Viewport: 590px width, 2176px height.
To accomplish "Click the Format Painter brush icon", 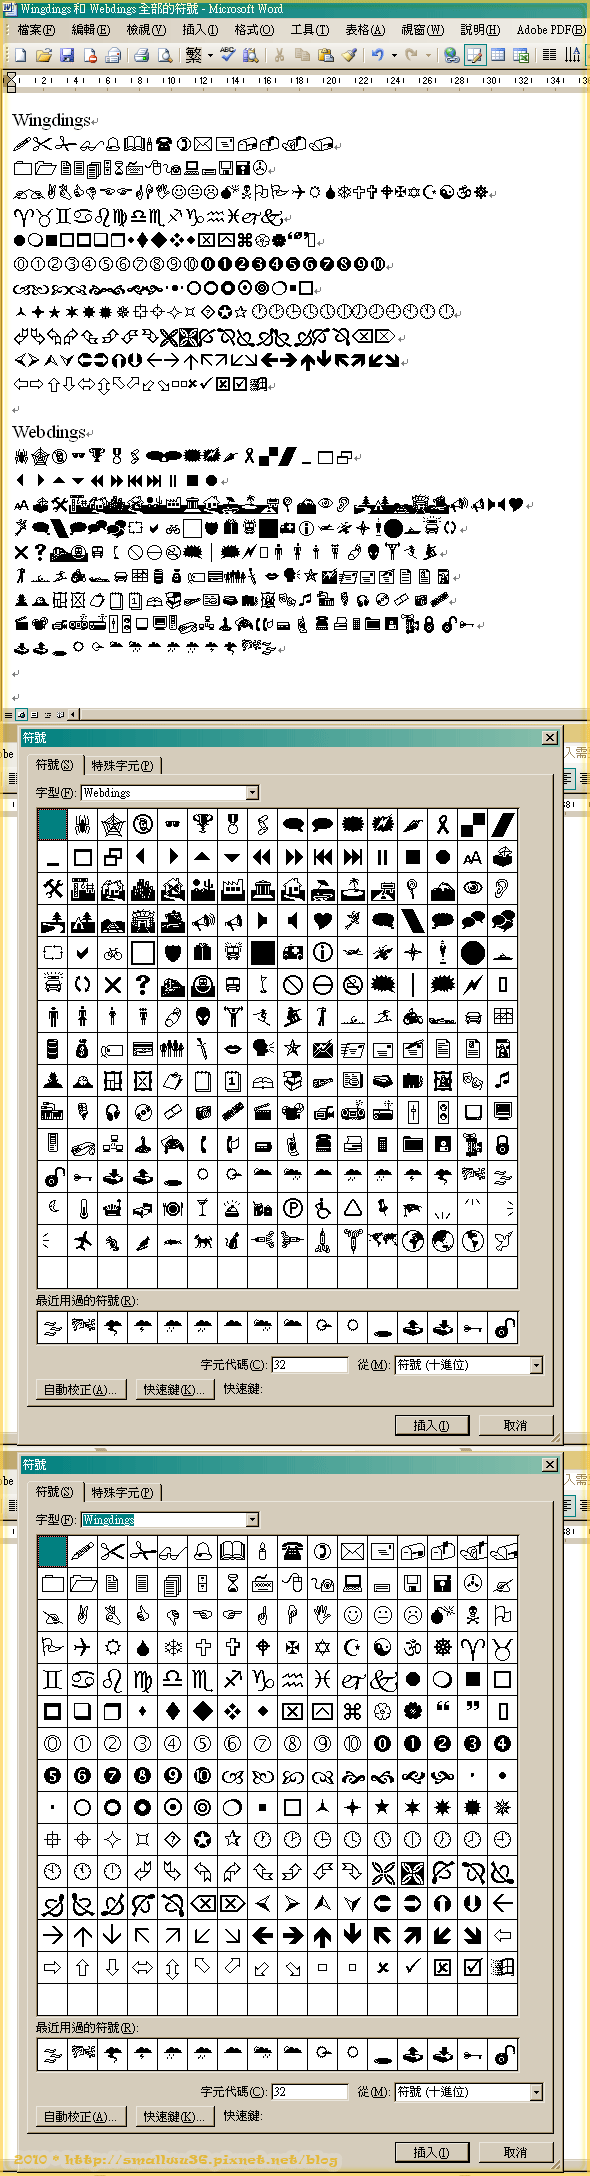I will [x=349, y=55].
